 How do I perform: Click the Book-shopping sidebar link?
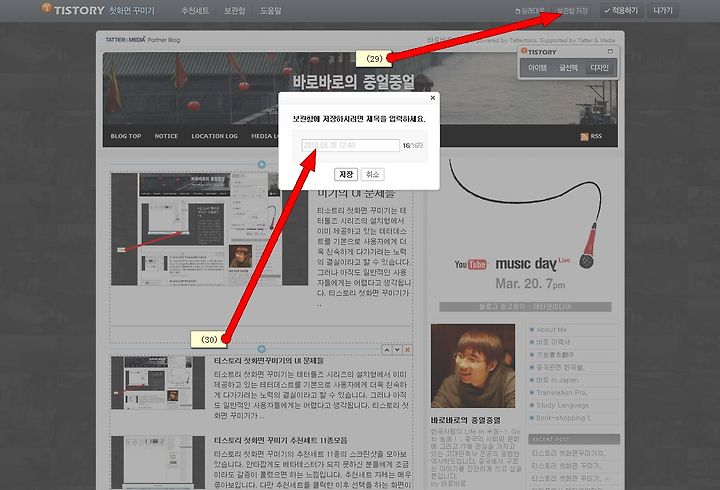(563, 418)
